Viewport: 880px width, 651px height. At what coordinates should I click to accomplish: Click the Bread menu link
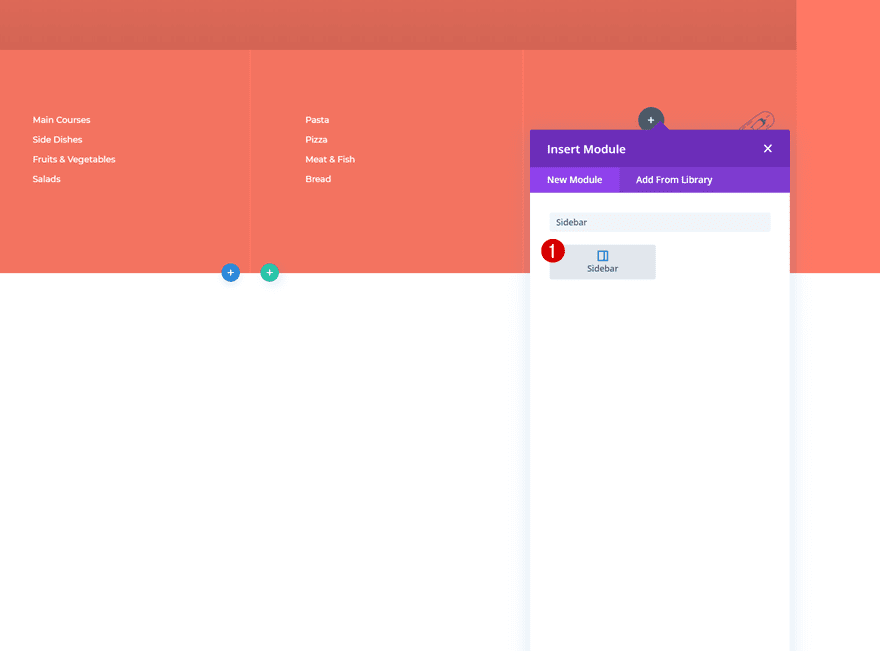317,179
